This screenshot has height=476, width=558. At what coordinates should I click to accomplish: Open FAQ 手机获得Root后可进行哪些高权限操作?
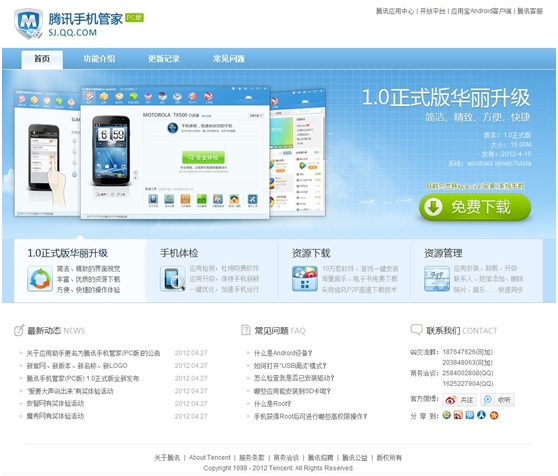tap(310, 416)
